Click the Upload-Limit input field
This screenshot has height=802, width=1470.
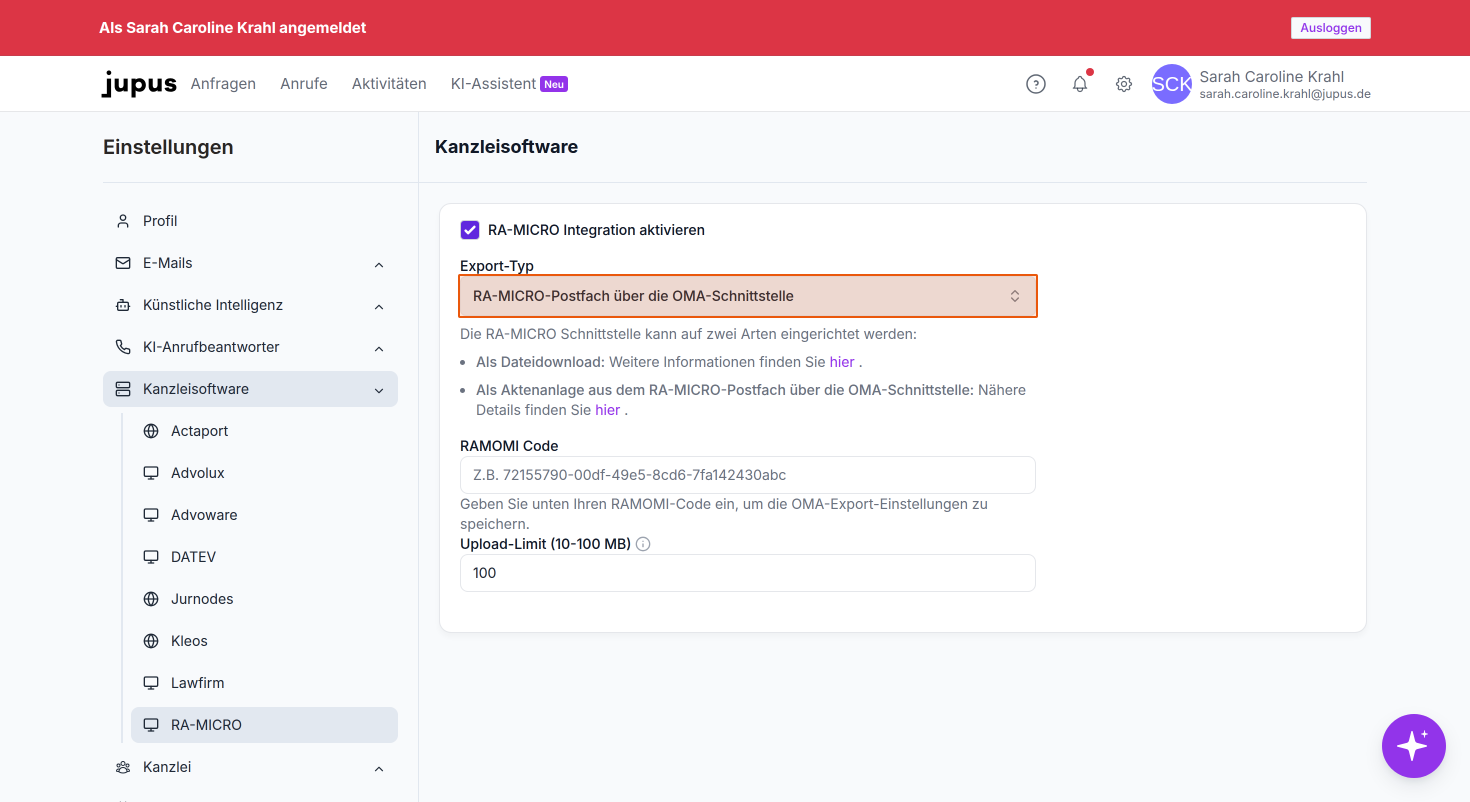tap(748, 573)
